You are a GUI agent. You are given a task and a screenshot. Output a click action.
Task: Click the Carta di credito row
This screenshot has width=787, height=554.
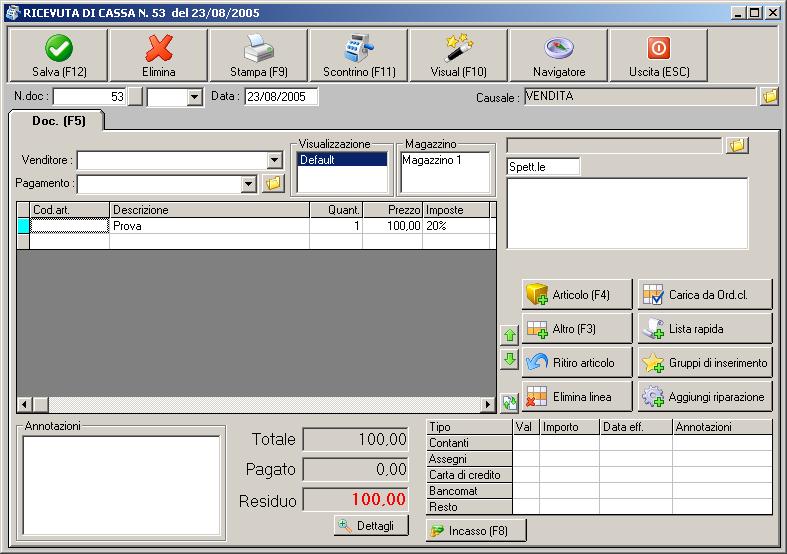click(x=599, y=475)
